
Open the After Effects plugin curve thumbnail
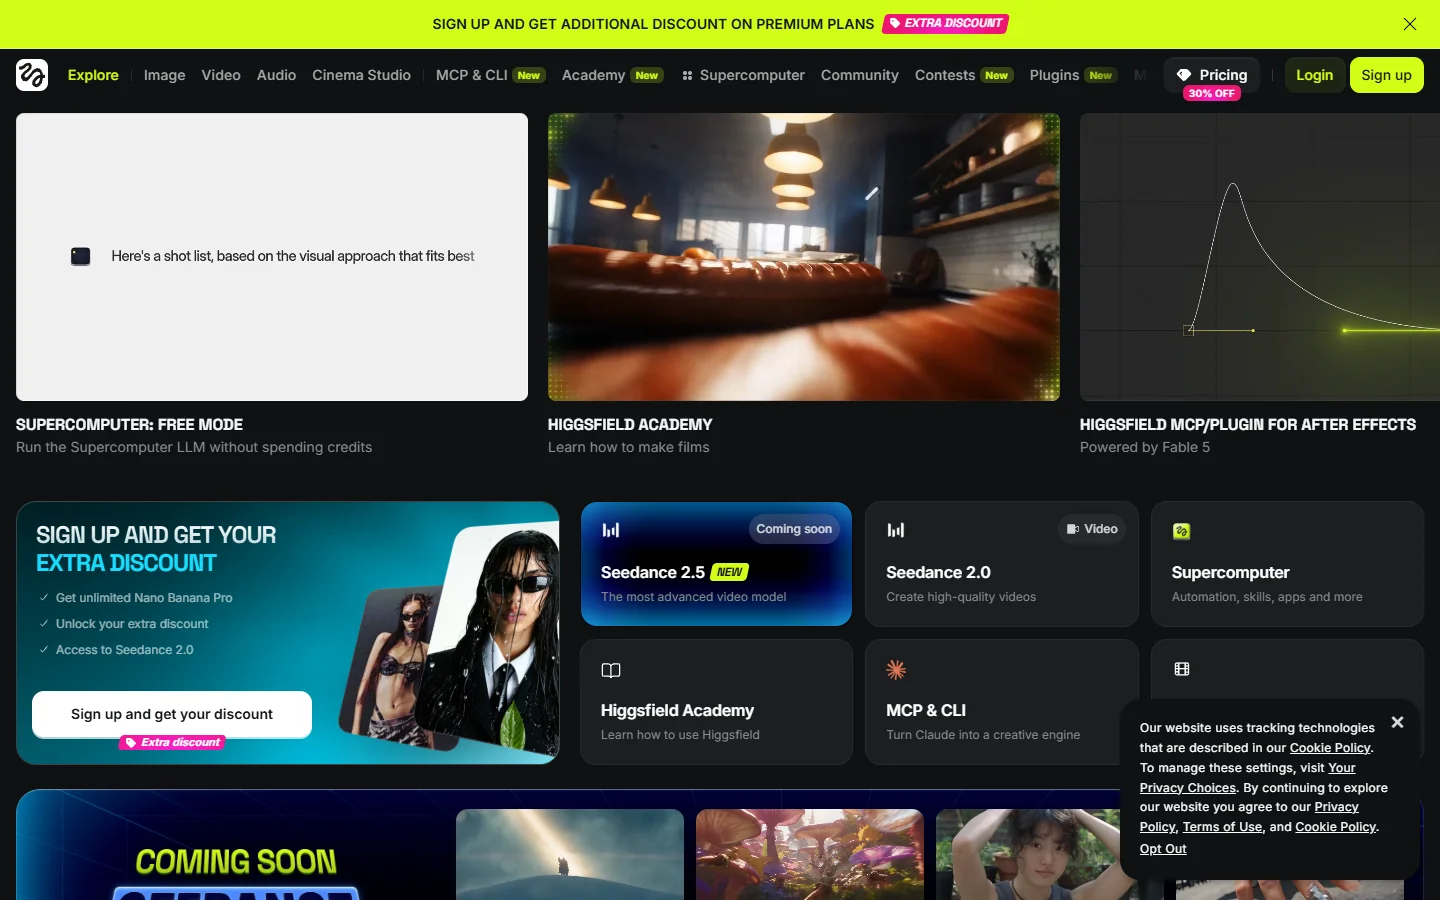1260,257
